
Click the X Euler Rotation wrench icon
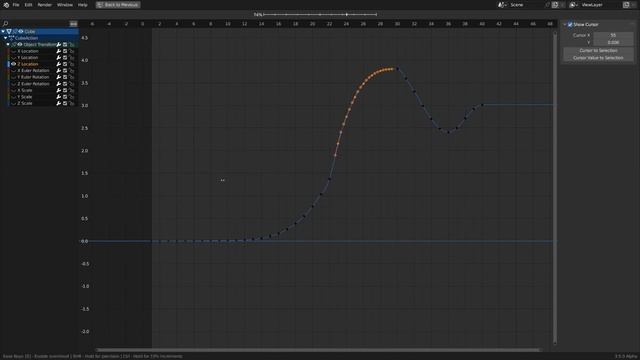[x=58, y=71]
